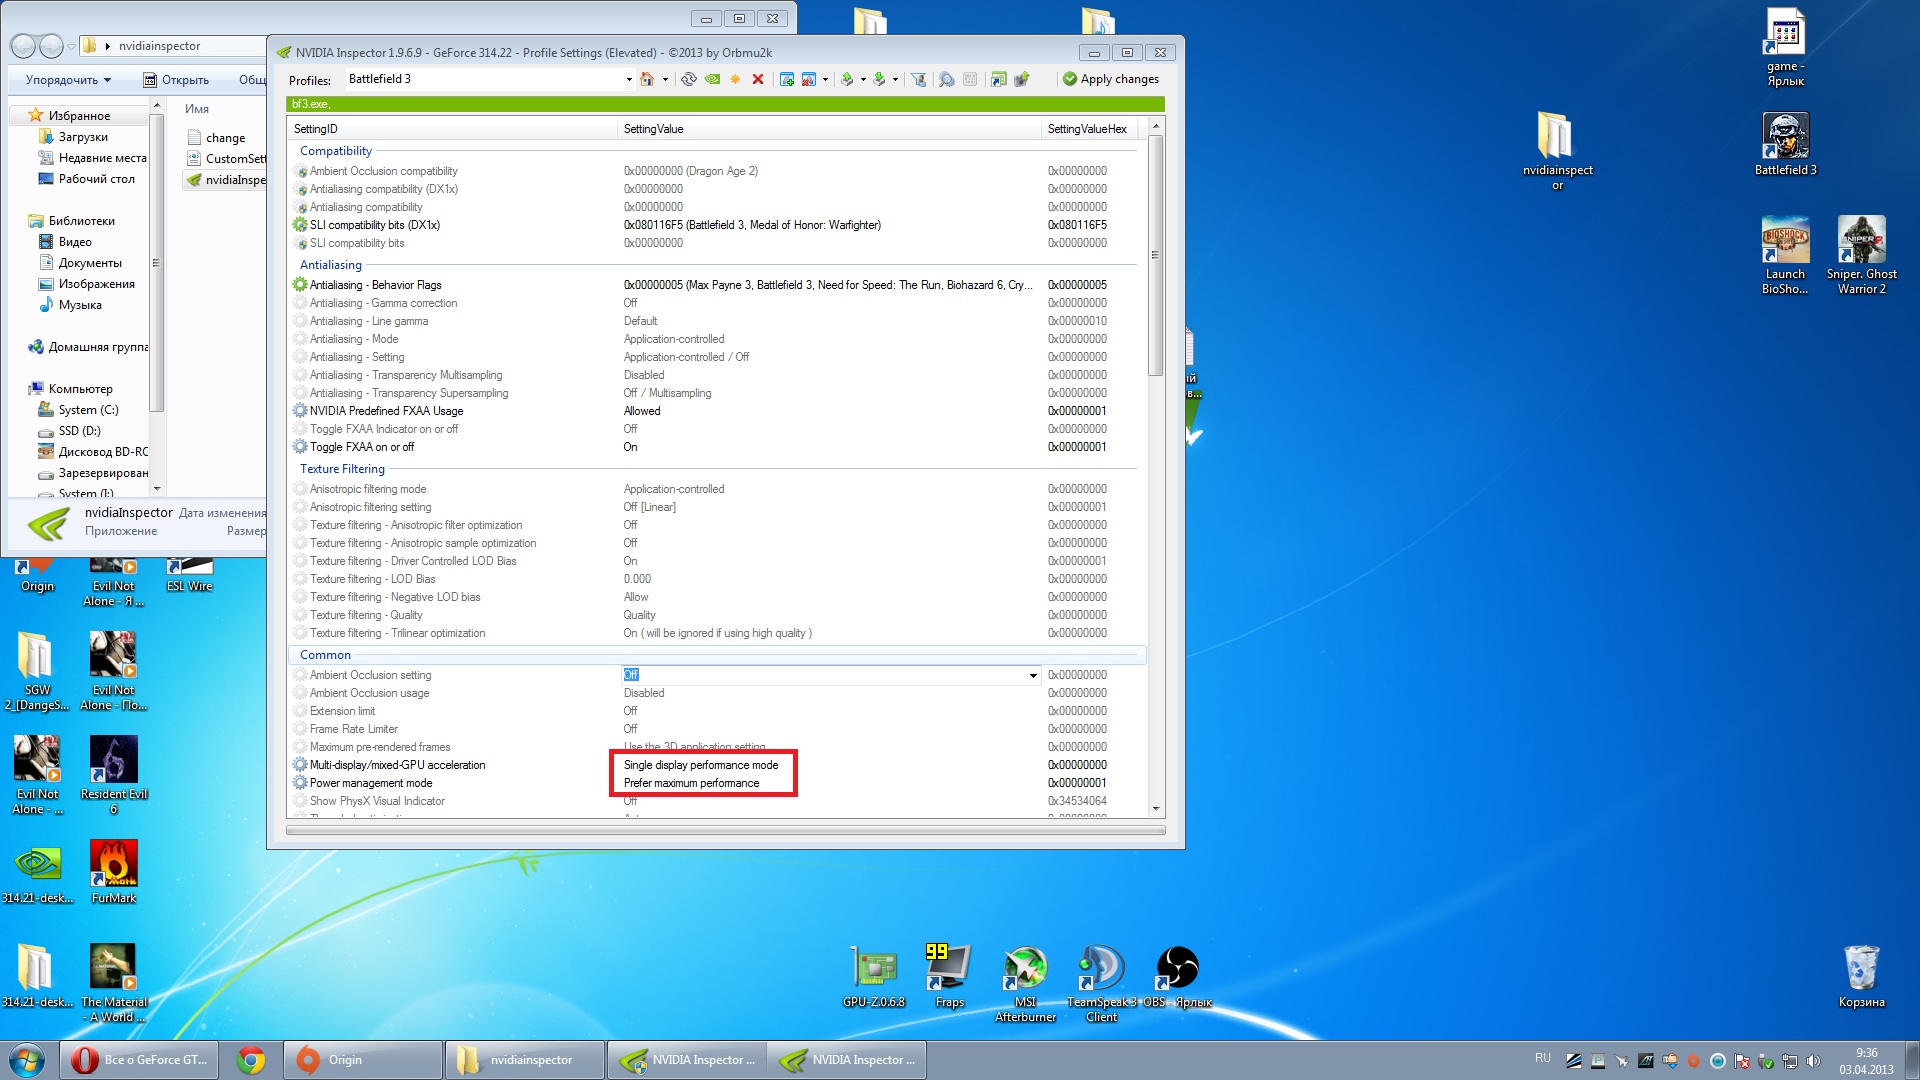Click the user filter funnel icon

(x=918, y=79)
